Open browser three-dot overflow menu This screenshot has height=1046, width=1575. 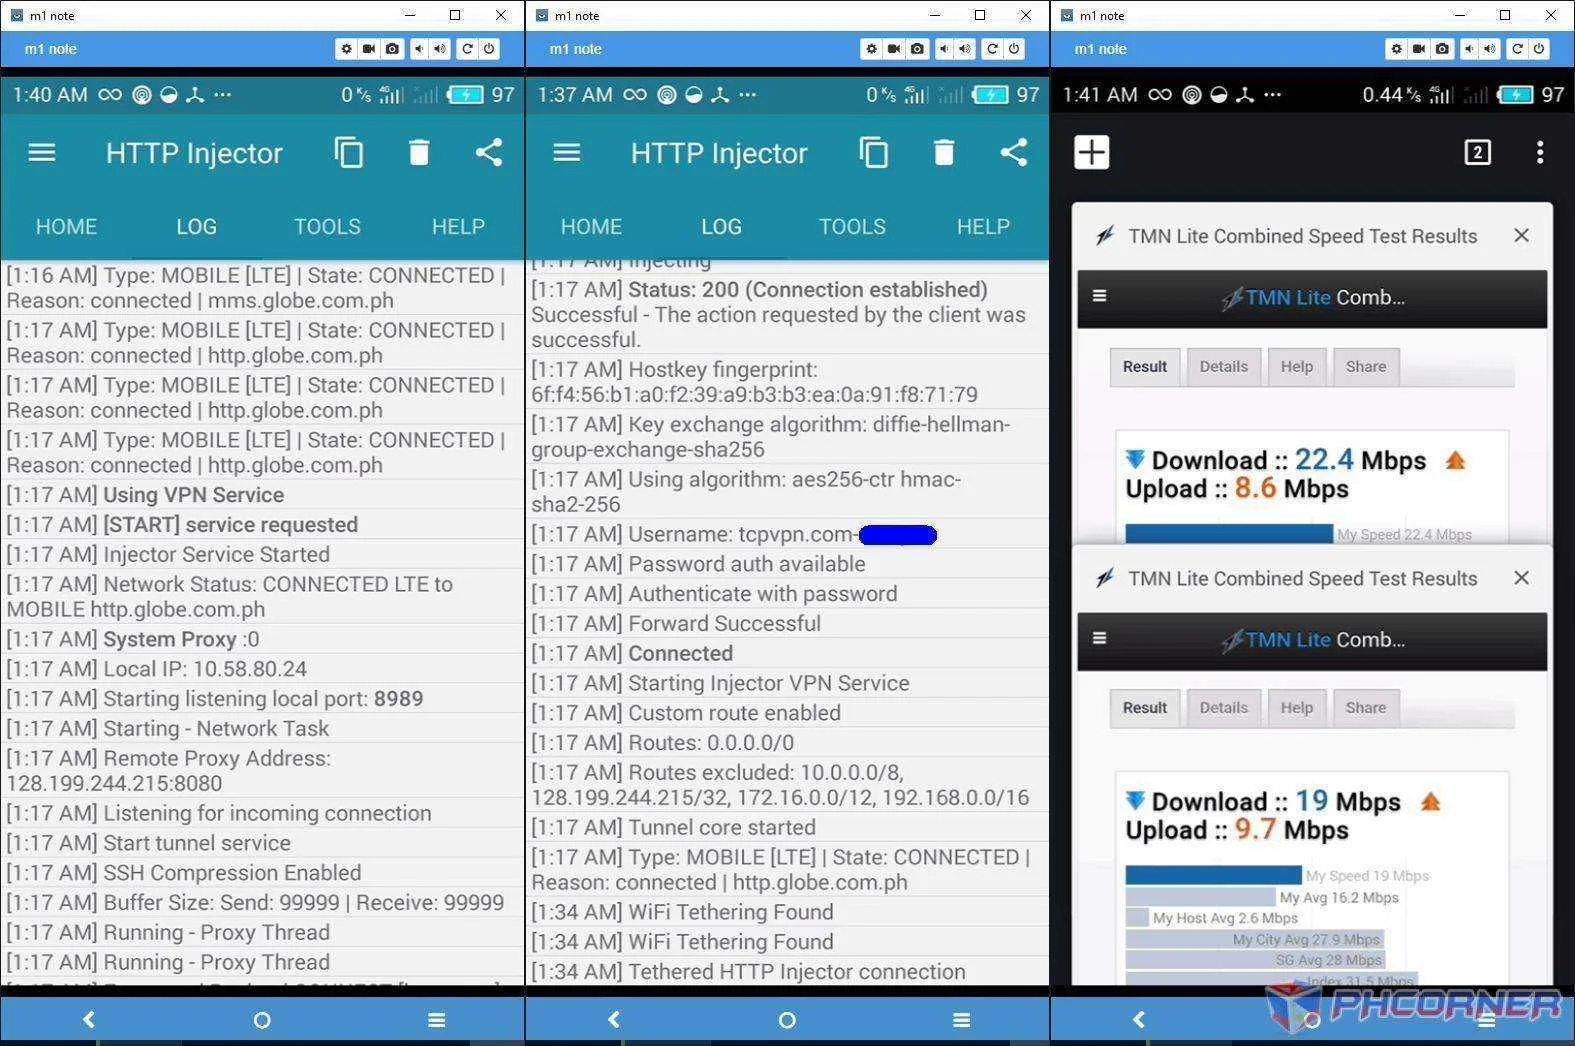(1540, 152)
